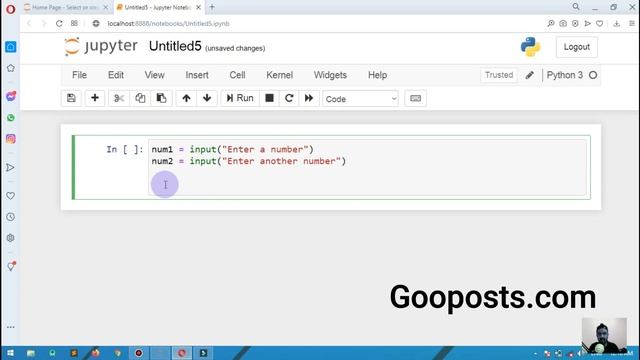This screenshot has width=640, height=360.
Task: Open the cell type dropdown showing Code
Action: [x=360, y=99]
